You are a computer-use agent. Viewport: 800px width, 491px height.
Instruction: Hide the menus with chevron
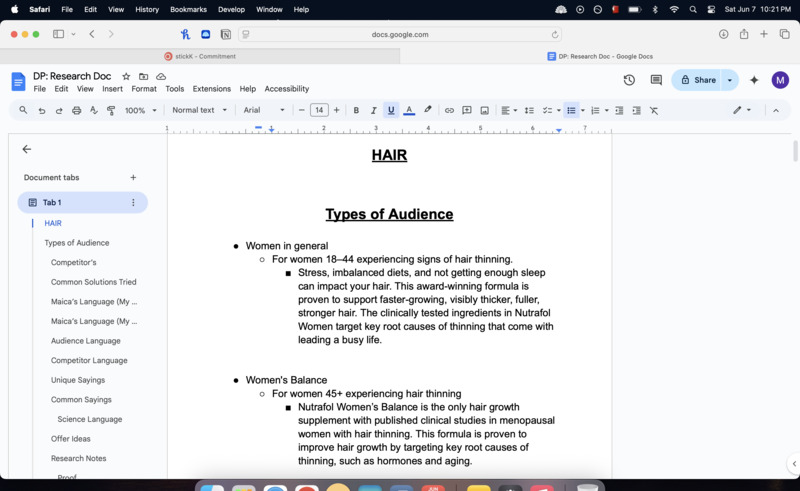[x=776, y=110]
